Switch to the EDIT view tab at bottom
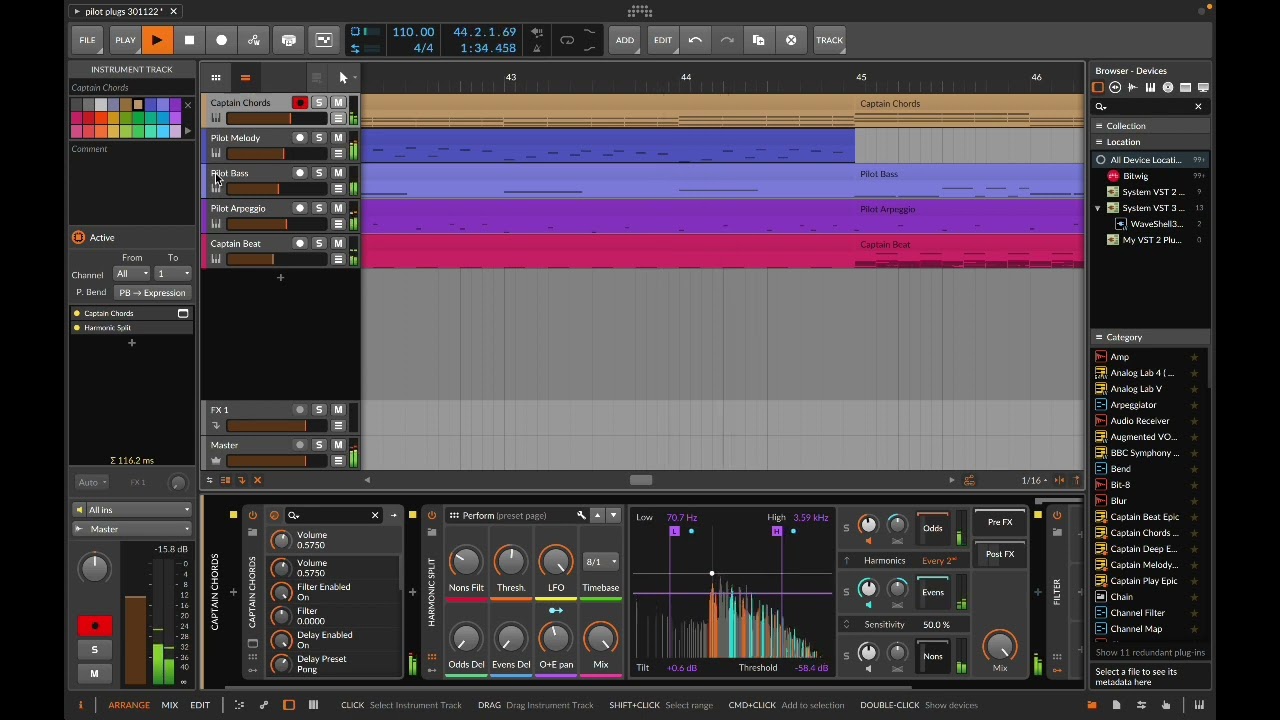The image size is (1280, 720). 200,705
